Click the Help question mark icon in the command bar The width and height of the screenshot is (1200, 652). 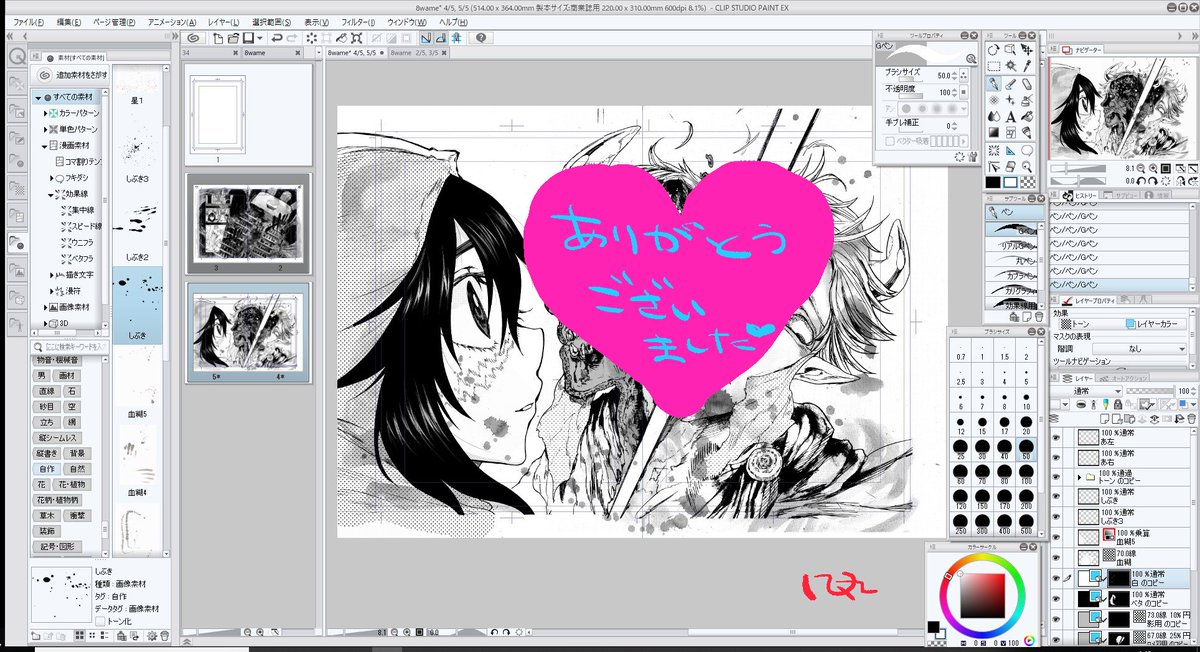(481, 39)
